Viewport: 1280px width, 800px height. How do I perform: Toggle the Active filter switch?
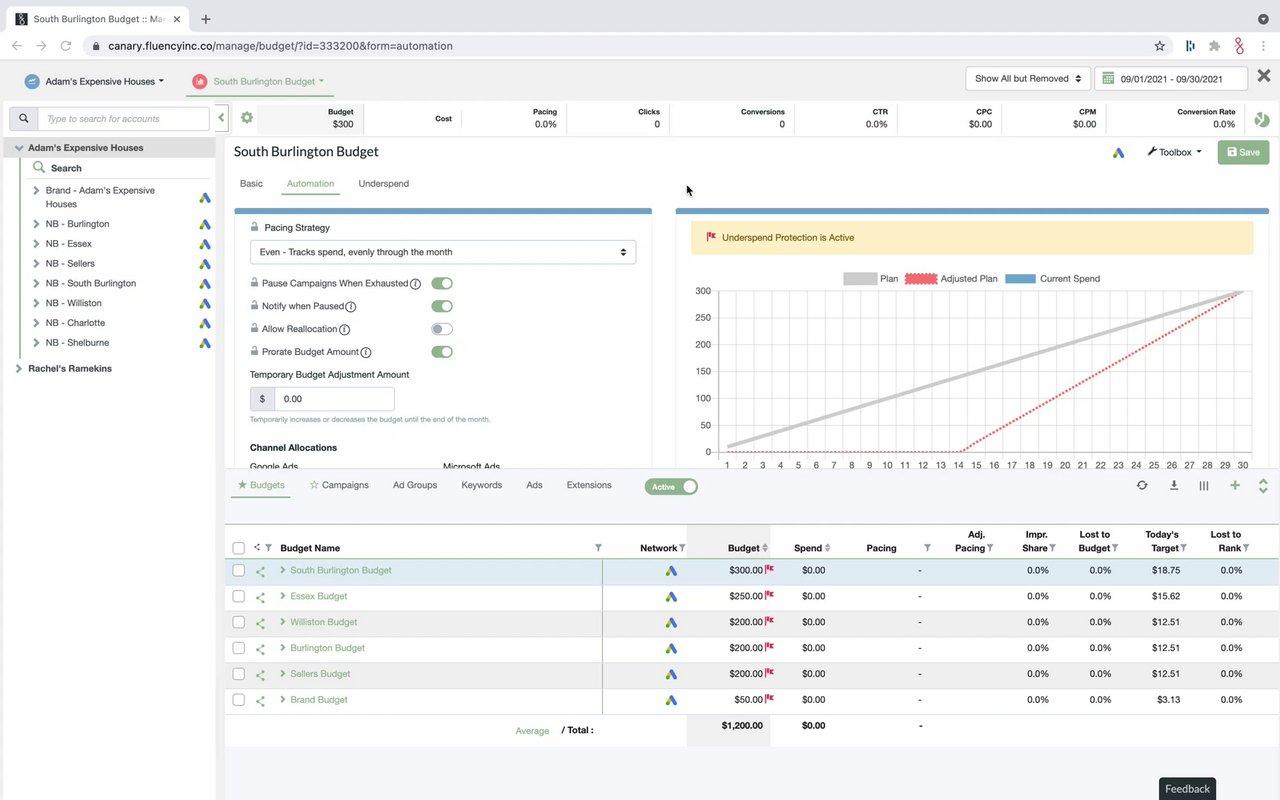point(671,487)
